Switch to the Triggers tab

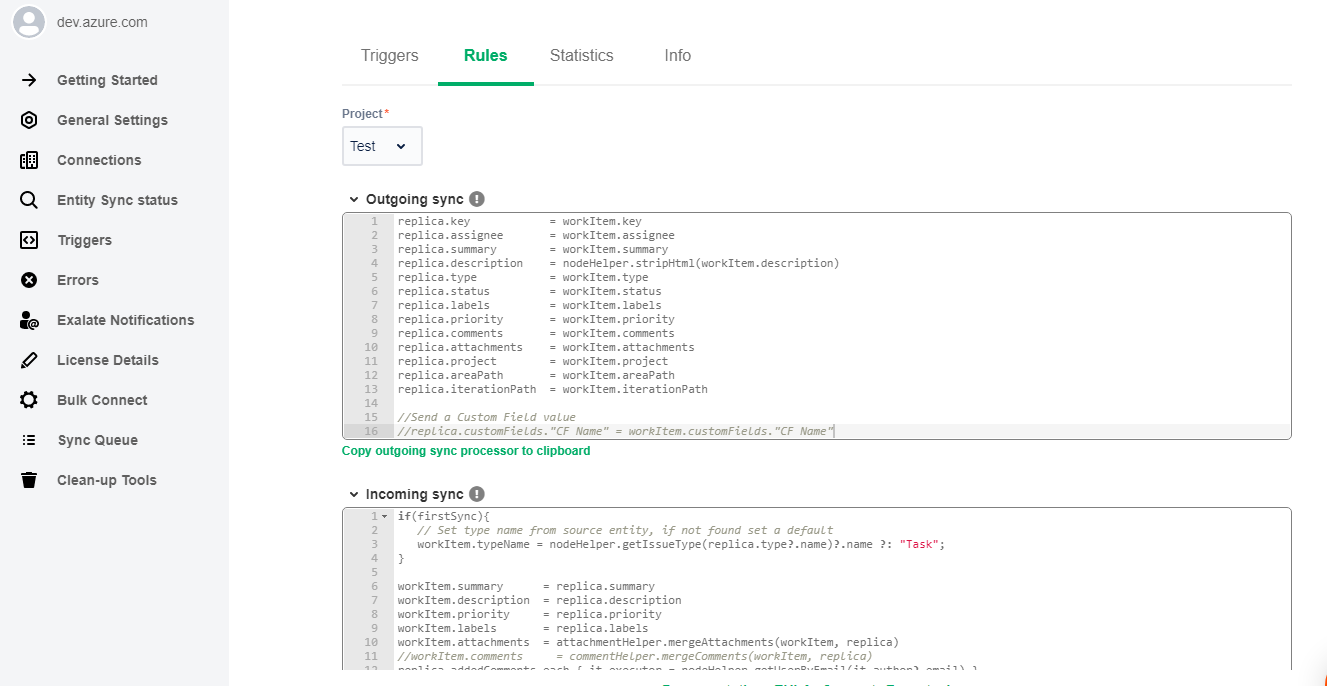[x=390, y=56]
